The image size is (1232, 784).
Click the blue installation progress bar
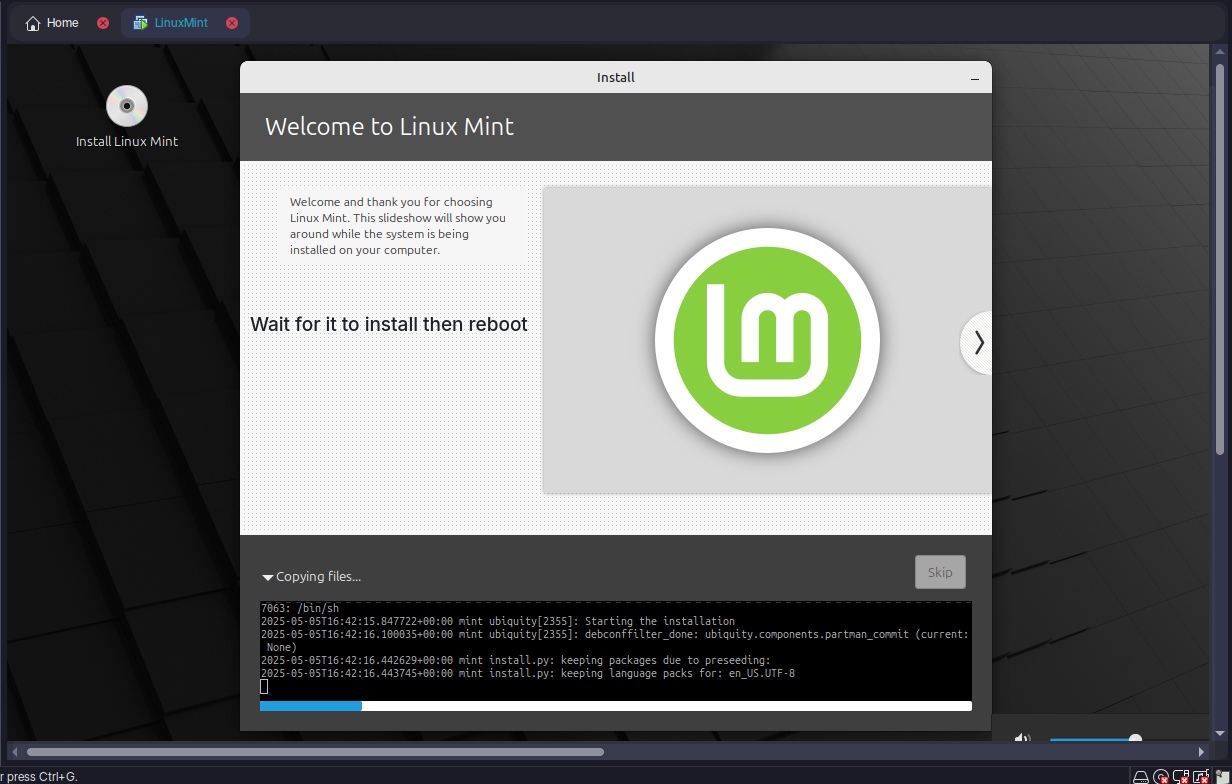click(x=311, y=706)
